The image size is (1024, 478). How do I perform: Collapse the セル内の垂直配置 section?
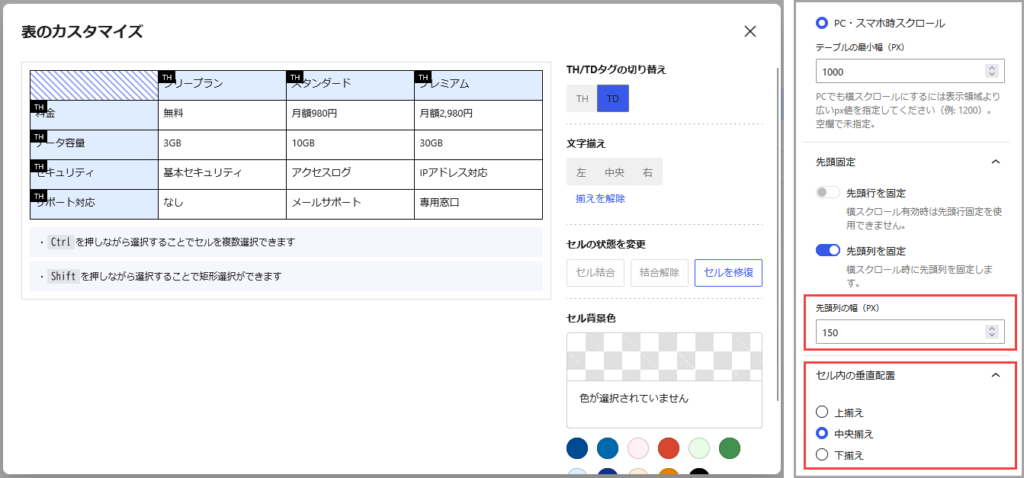[x=995, y=375]
